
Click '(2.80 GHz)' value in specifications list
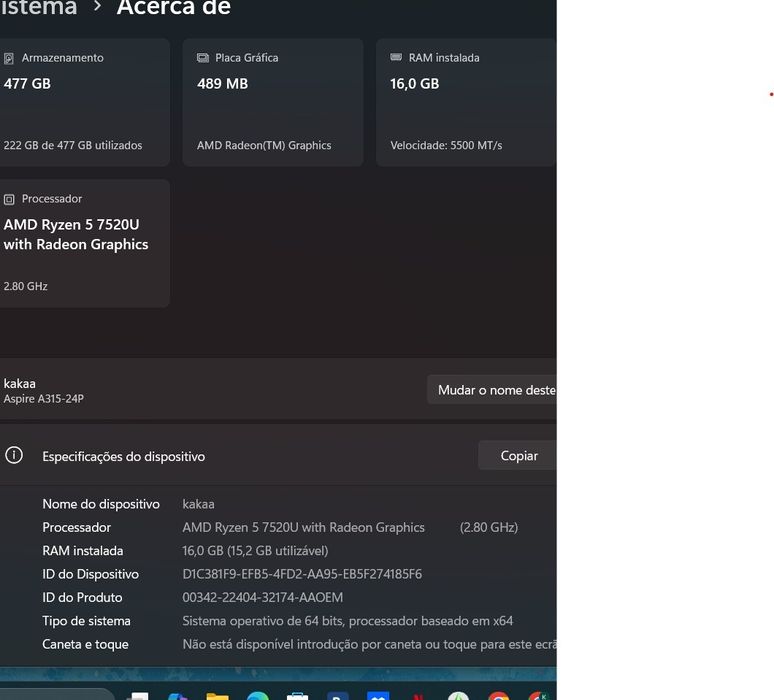489,527
